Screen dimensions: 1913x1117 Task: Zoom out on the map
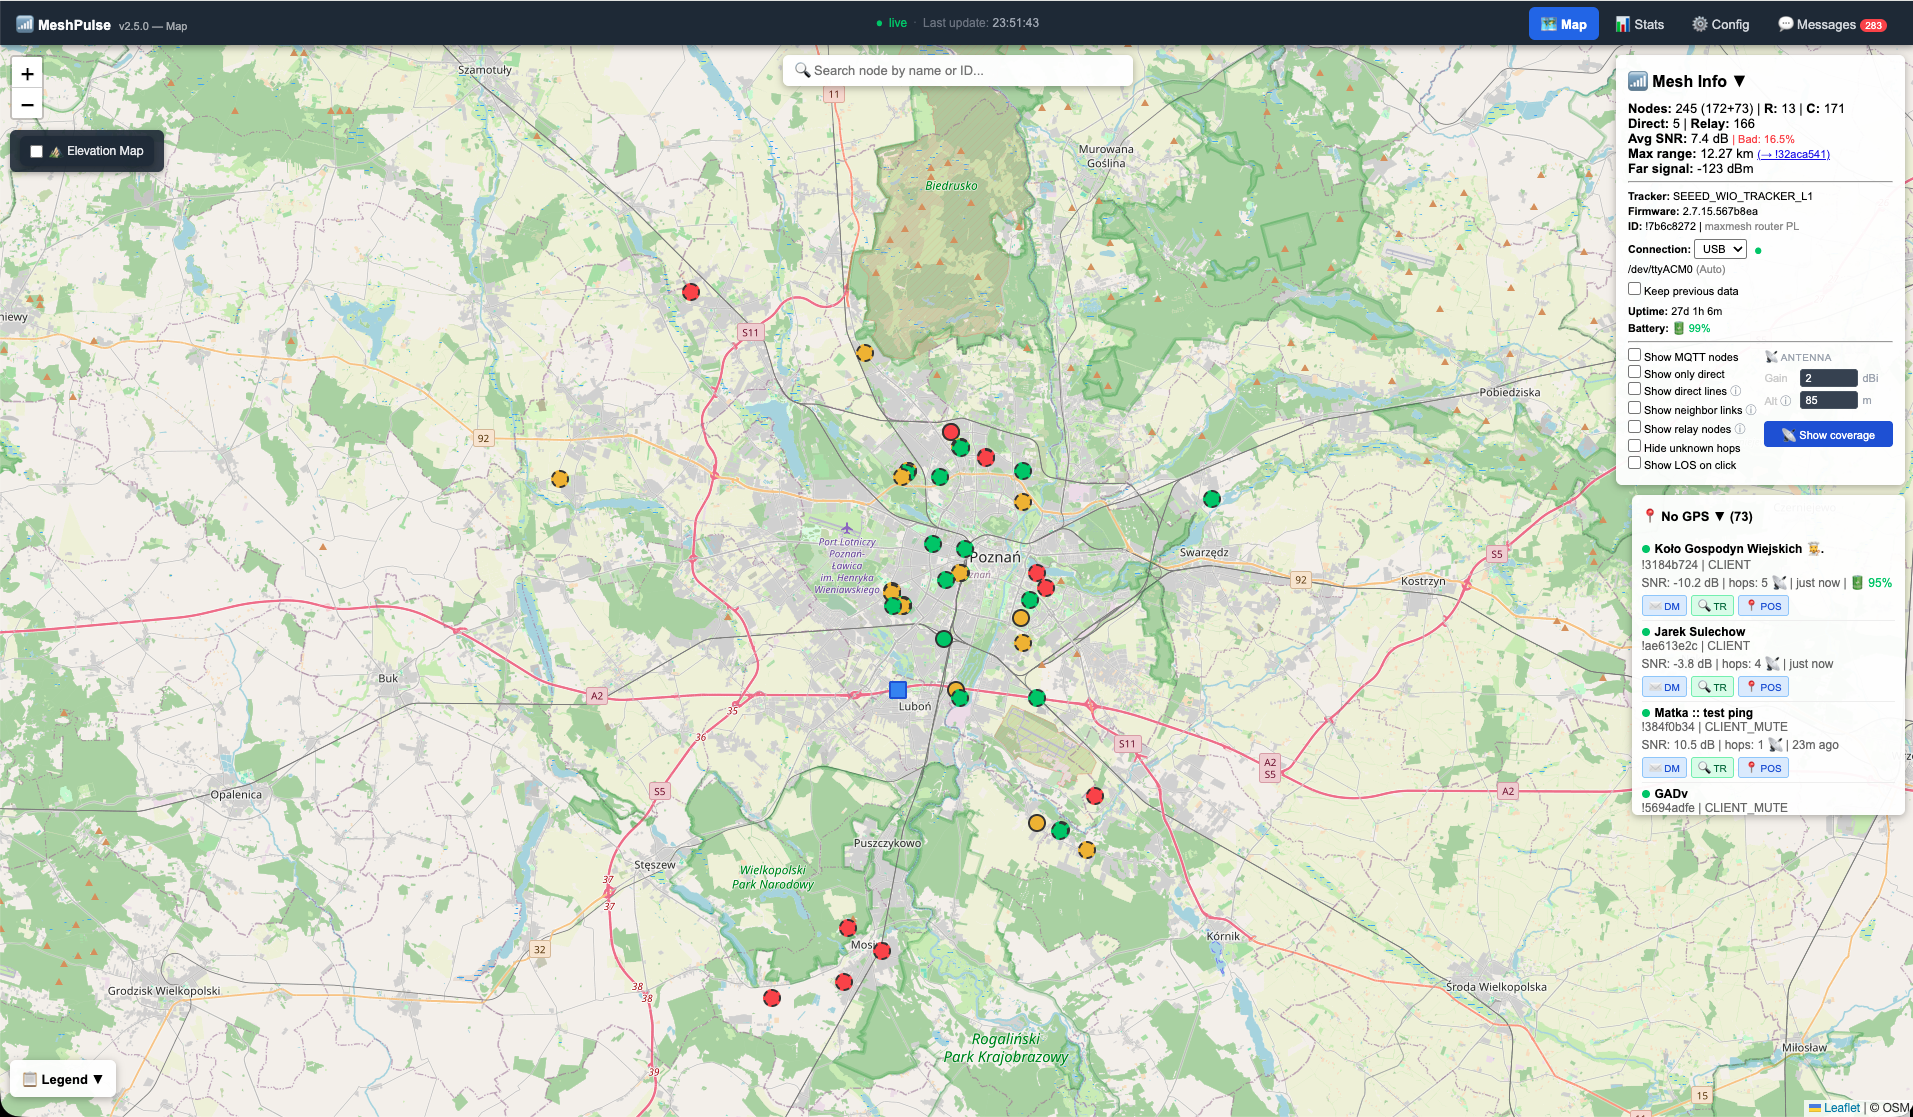pos(27,104)
